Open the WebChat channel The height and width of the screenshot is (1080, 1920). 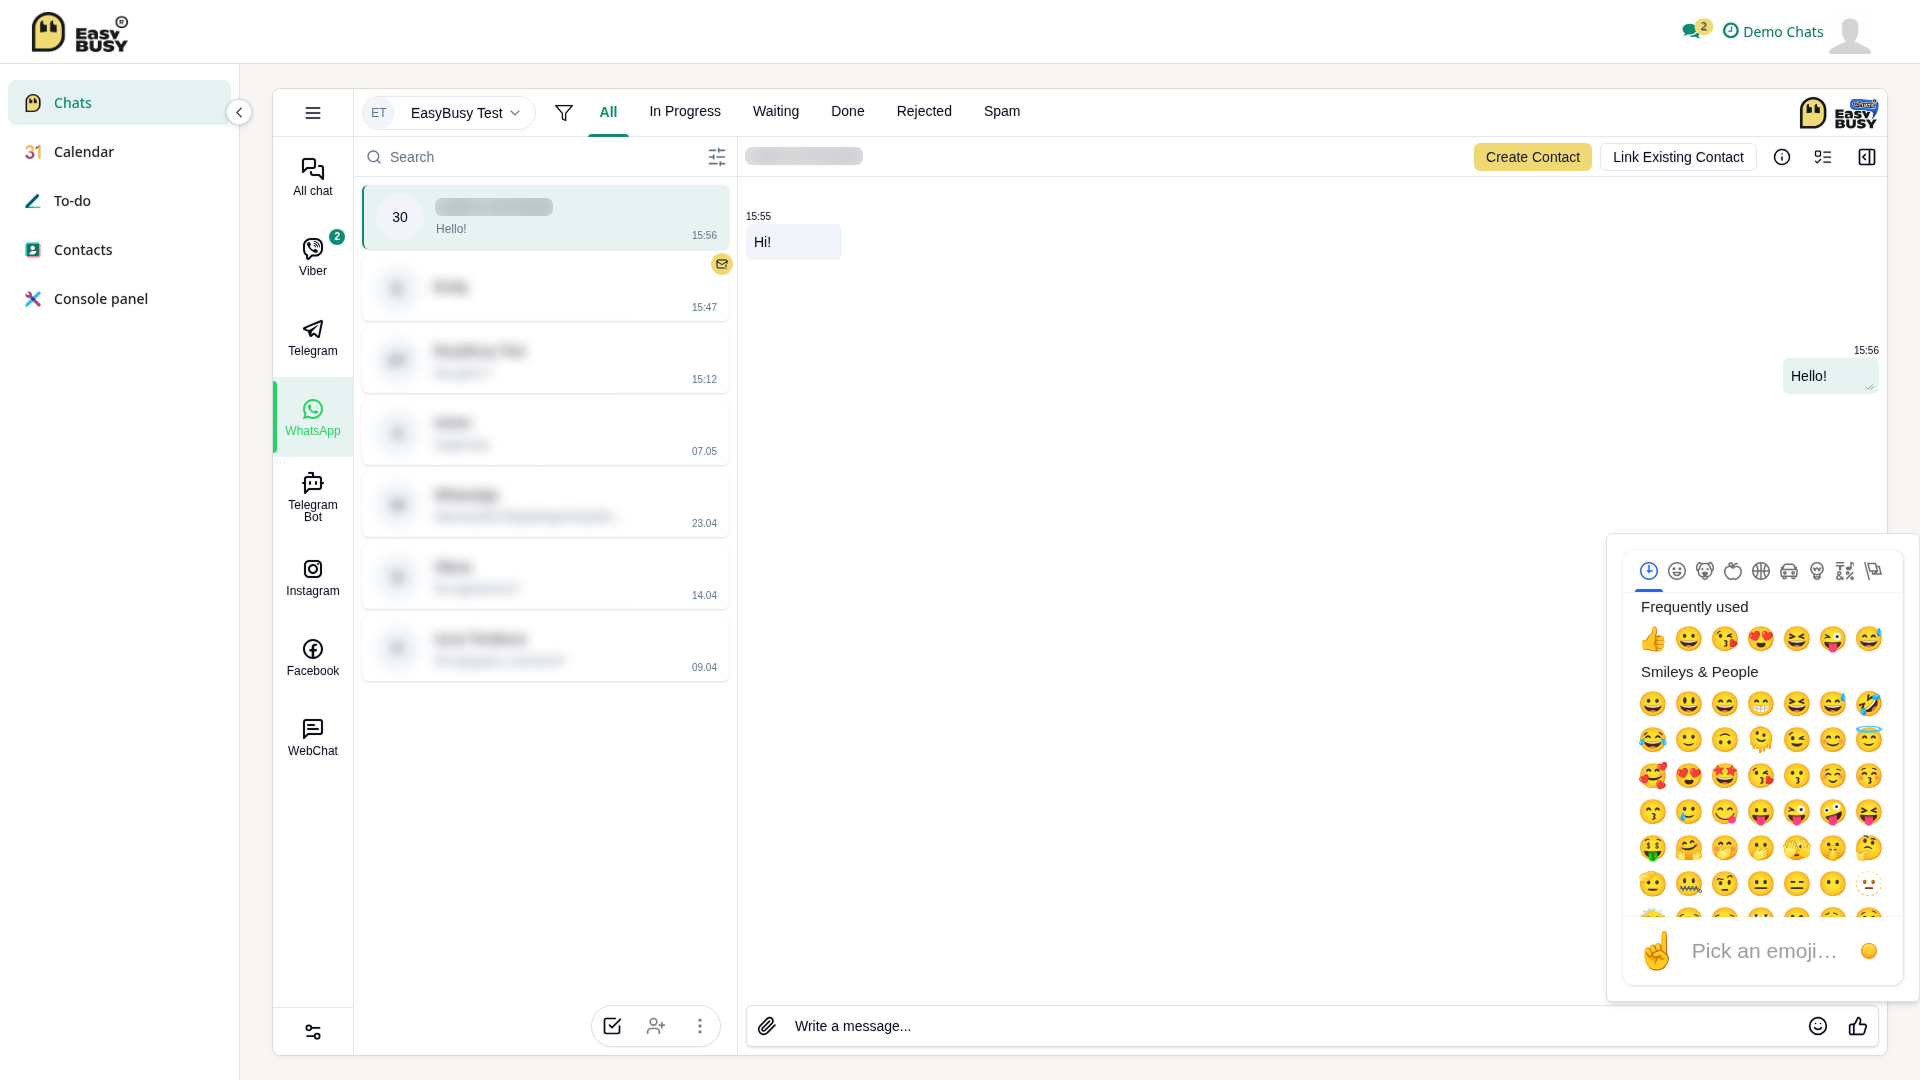pyautogui.click(x=313, y=737)
